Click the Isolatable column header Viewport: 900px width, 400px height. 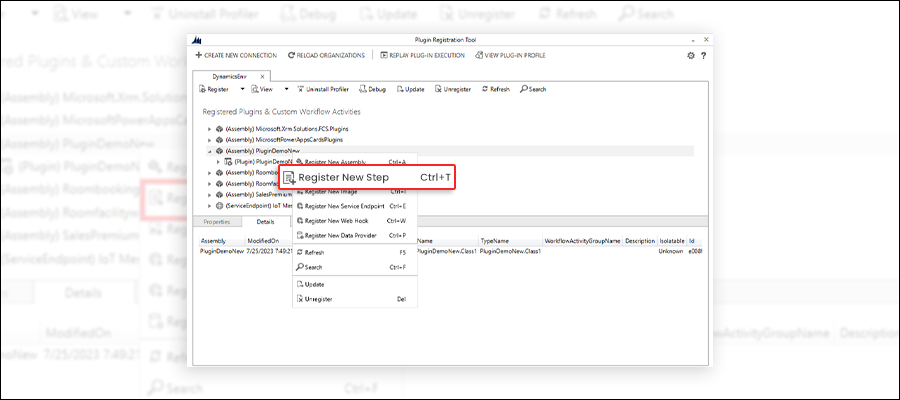(672, 241)
